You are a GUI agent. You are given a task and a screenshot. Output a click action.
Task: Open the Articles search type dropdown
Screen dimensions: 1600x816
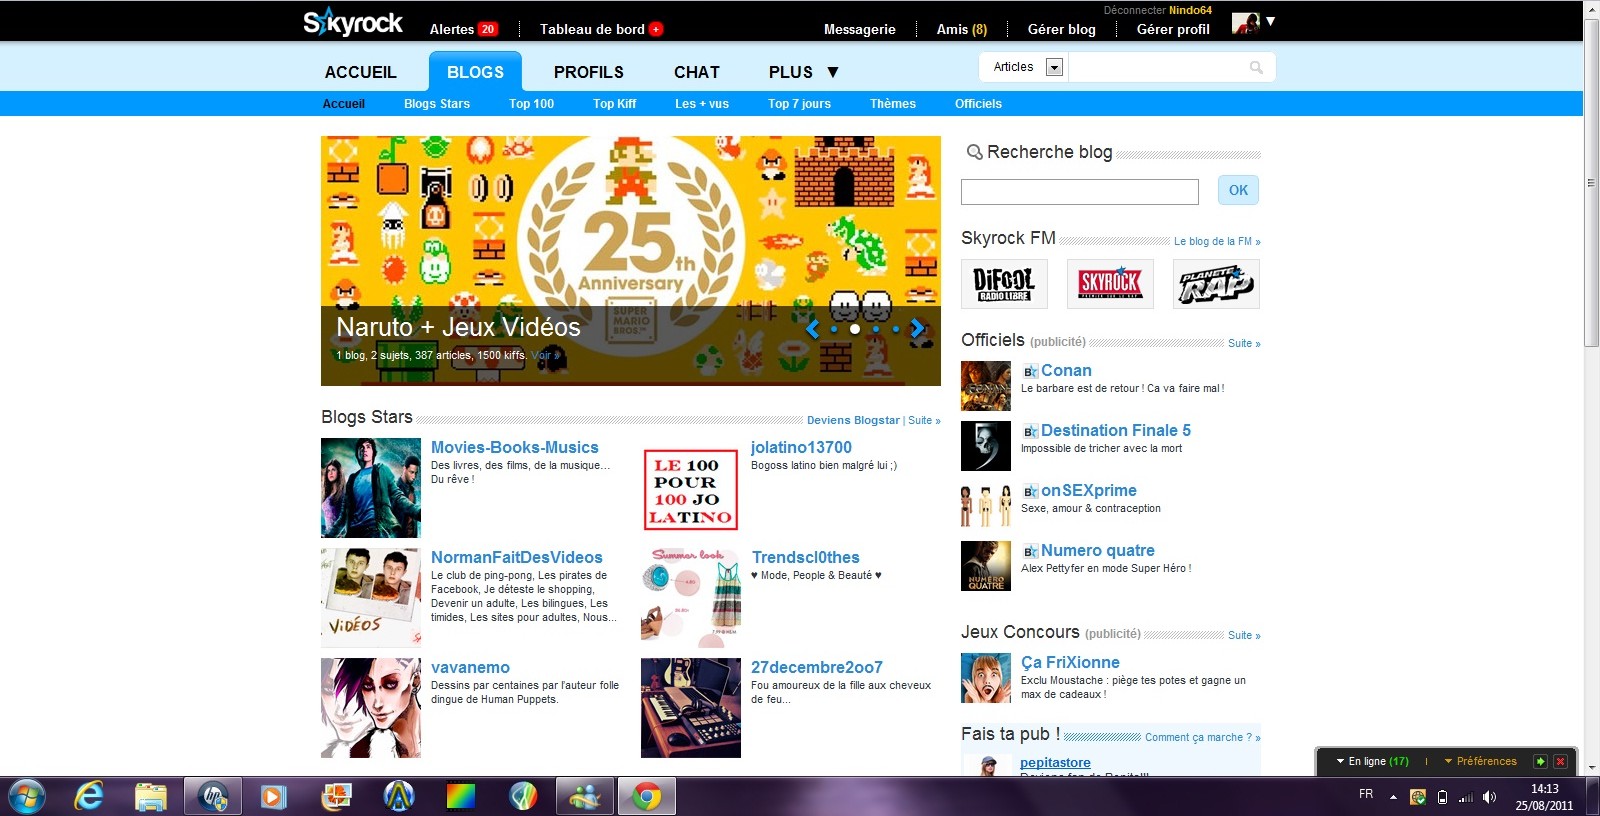pyautogui.click(x=1054, y=67)
